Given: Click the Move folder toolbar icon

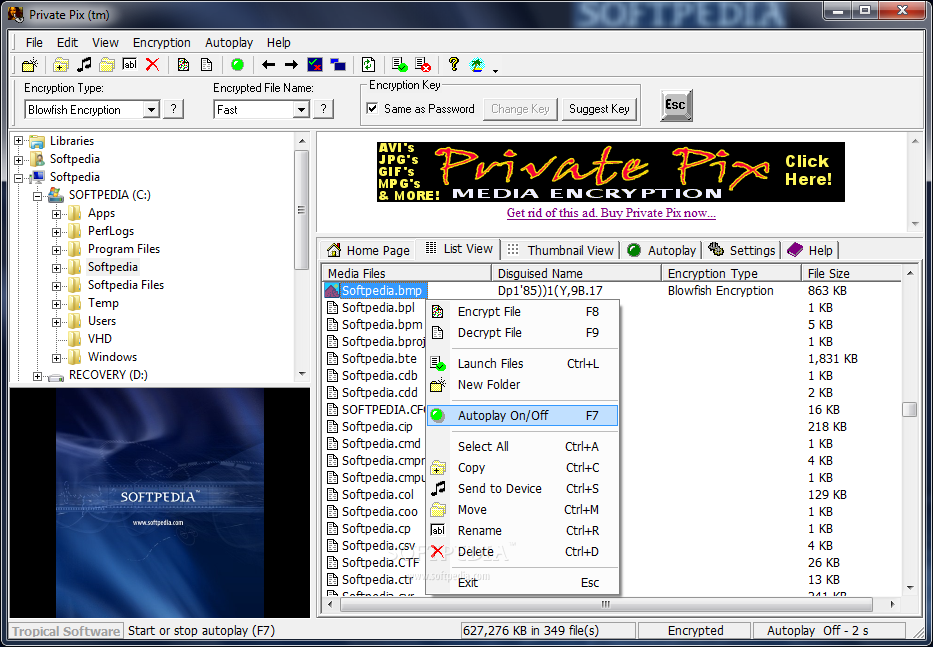Looking at the screenshot, I should [107, 64].
